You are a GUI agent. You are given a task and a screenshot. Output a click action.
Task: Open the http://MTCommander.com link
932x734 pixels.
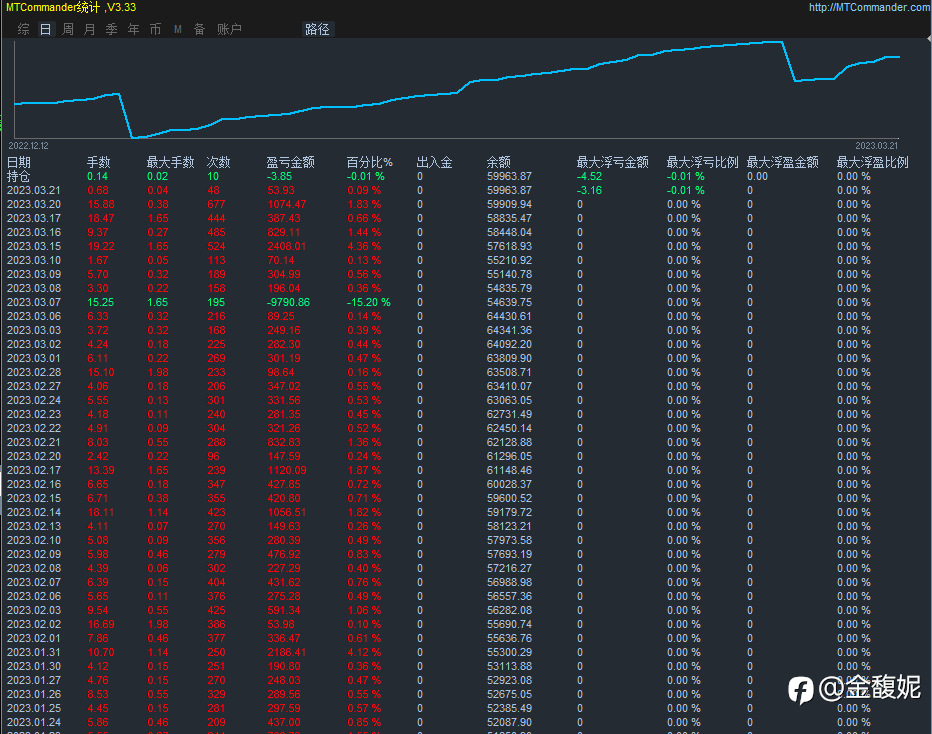tap(870, 7)
